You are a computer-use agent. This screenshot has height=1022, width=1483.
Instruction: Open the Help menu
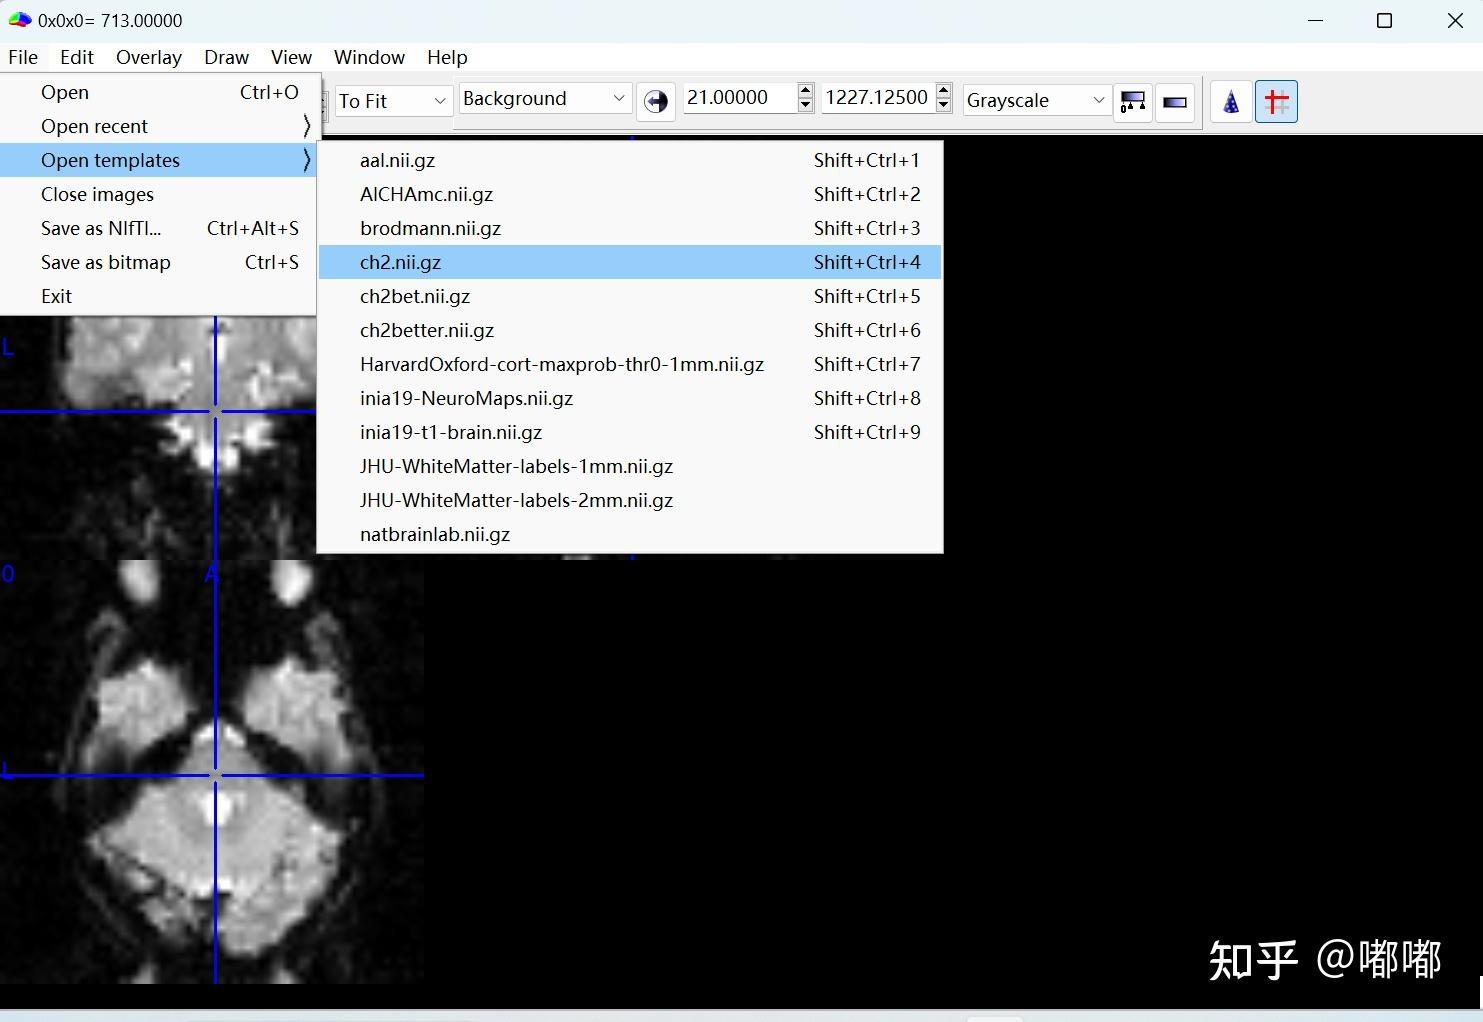447,57
